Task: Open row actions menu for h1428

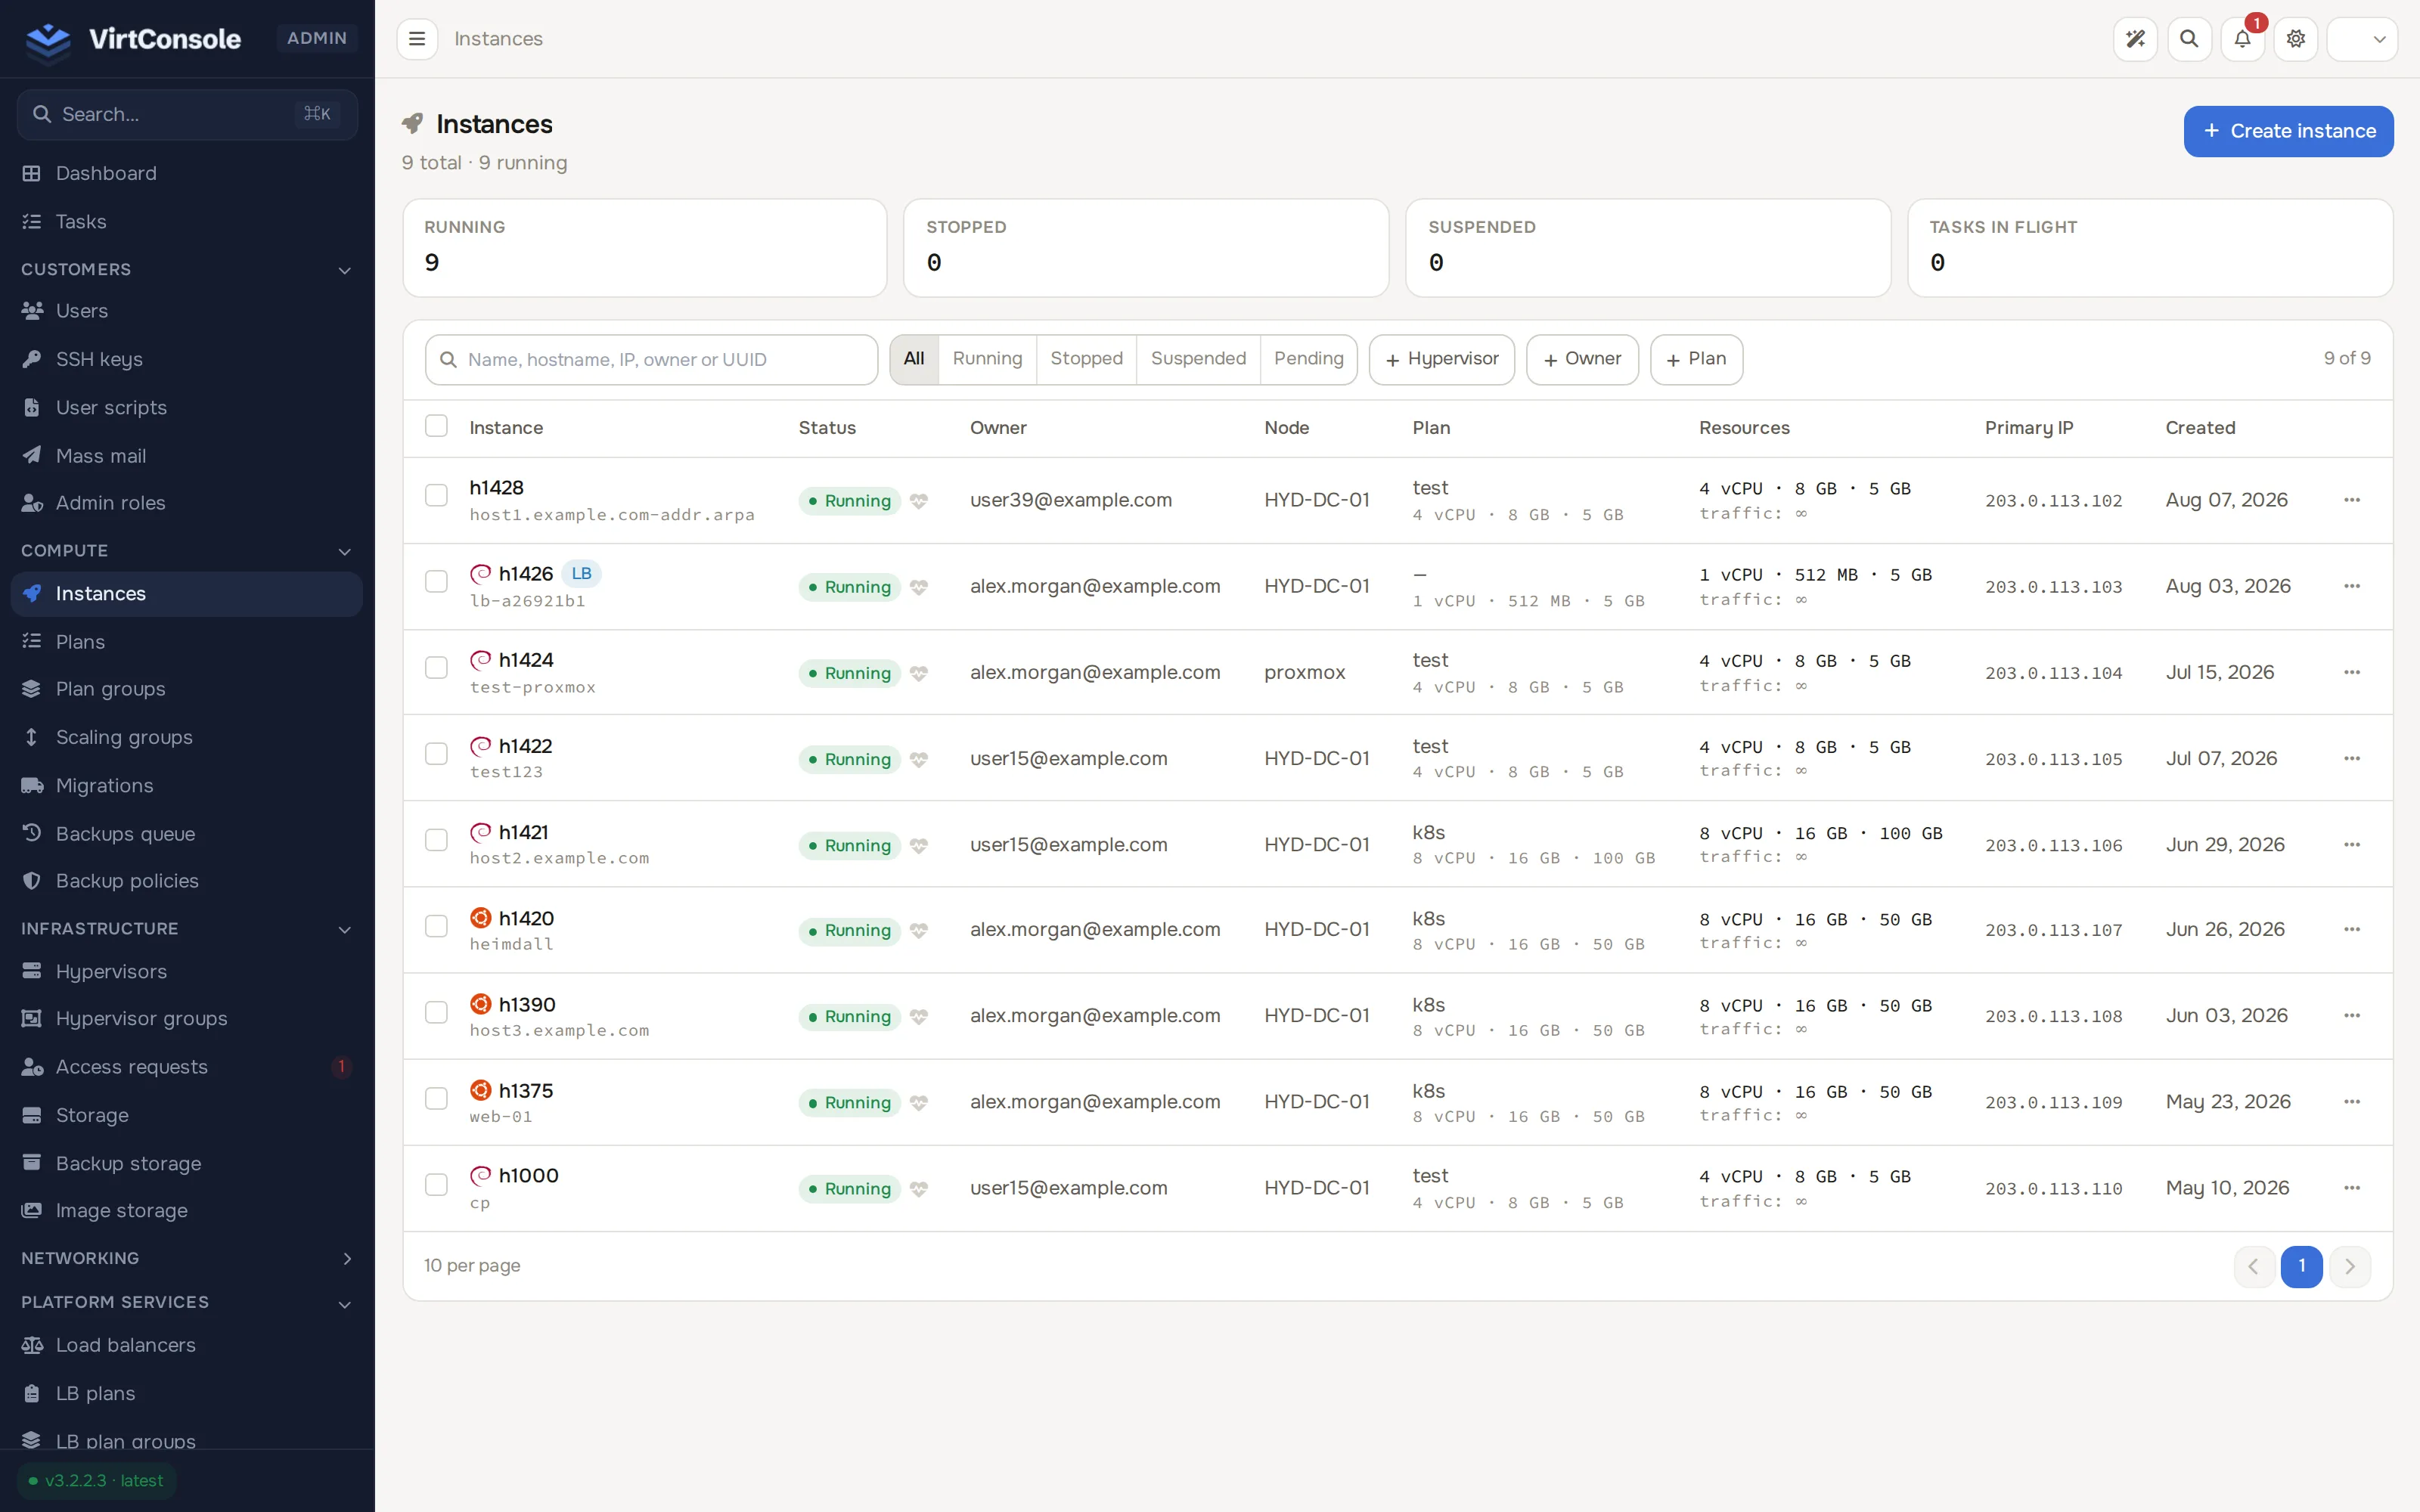Action: tap(2352, 500)
